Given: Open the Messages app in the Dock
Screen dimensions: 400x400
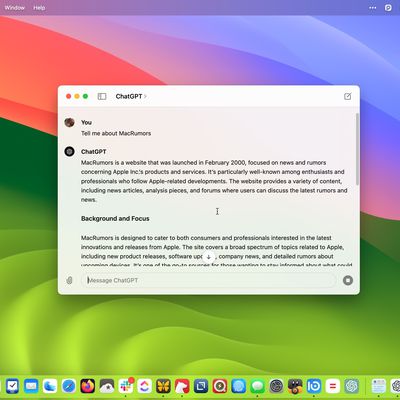Looking at the screenshot, I should (258, 386).
